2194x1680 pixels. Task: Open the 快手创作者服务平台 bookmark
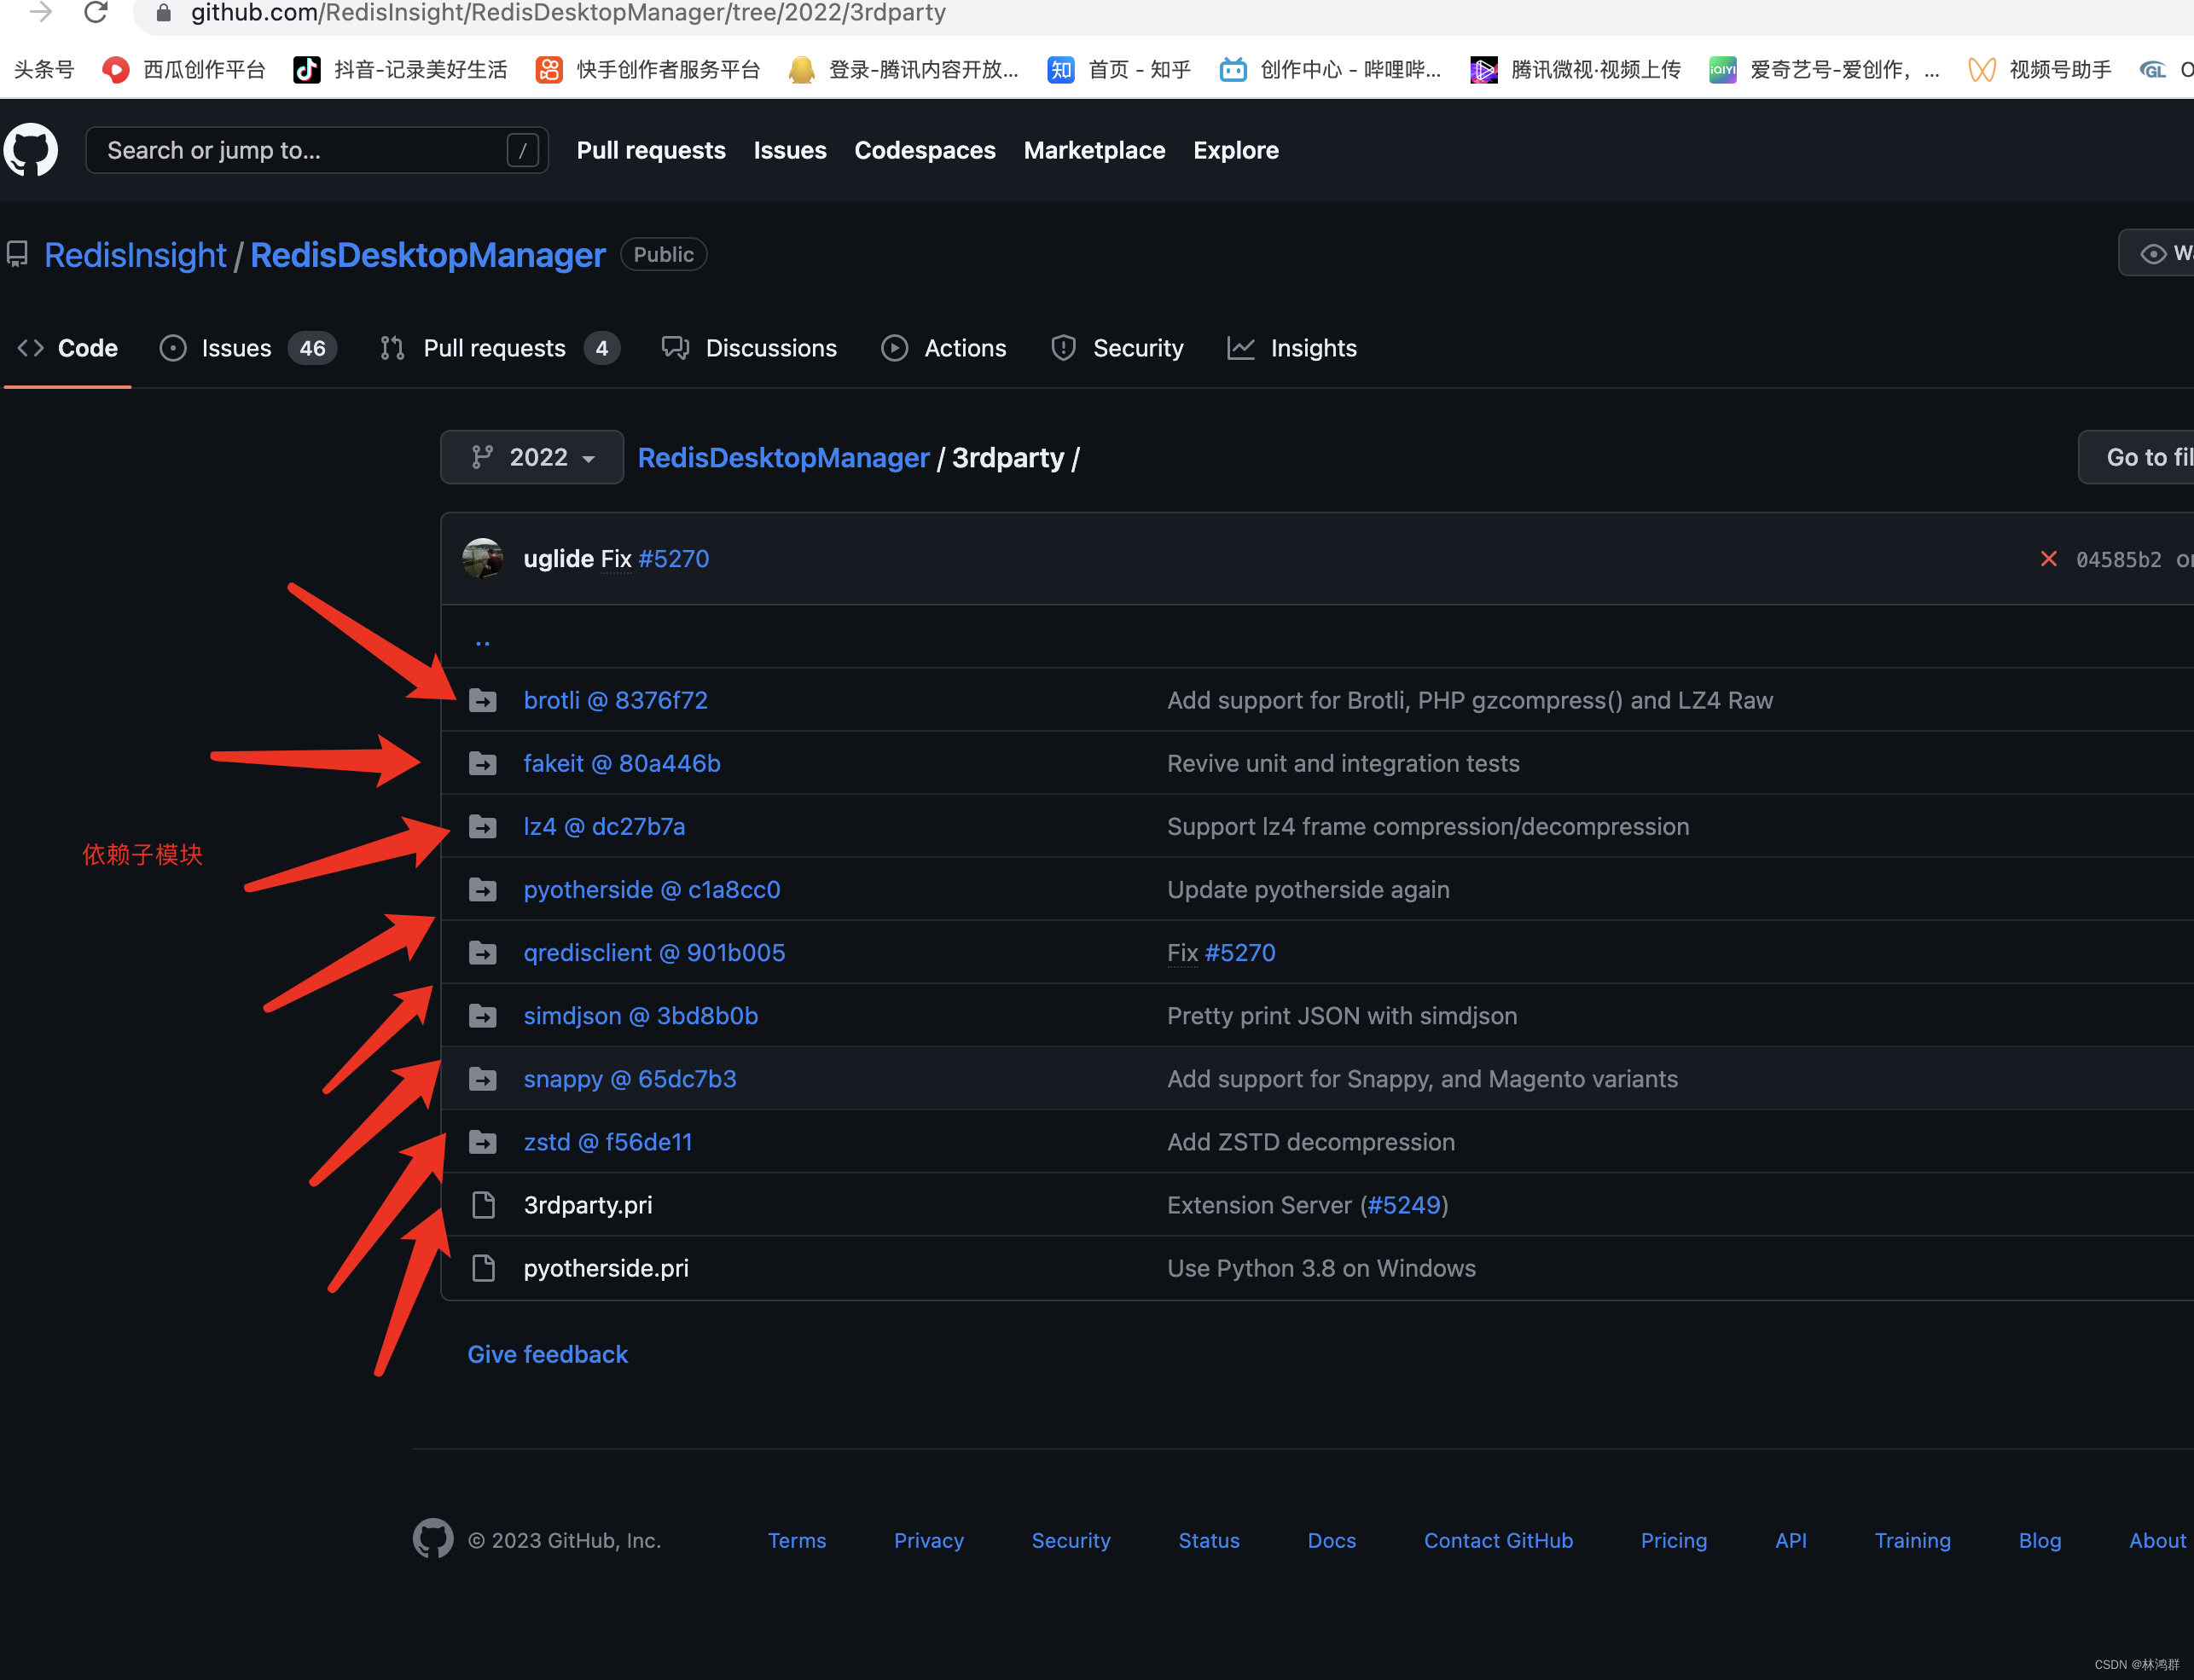(648, 69)
